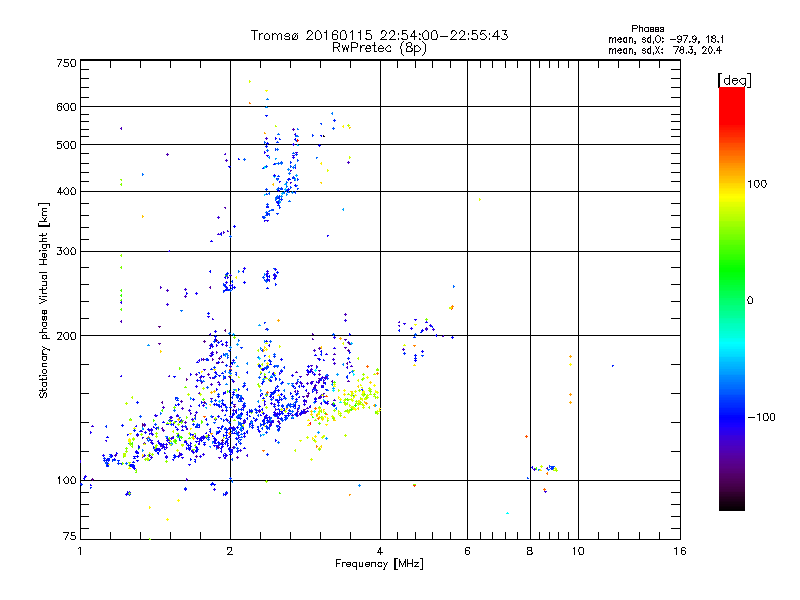Click the '600' height axis tick label
The height and width of the screenshot is (600, 800).
66,107
